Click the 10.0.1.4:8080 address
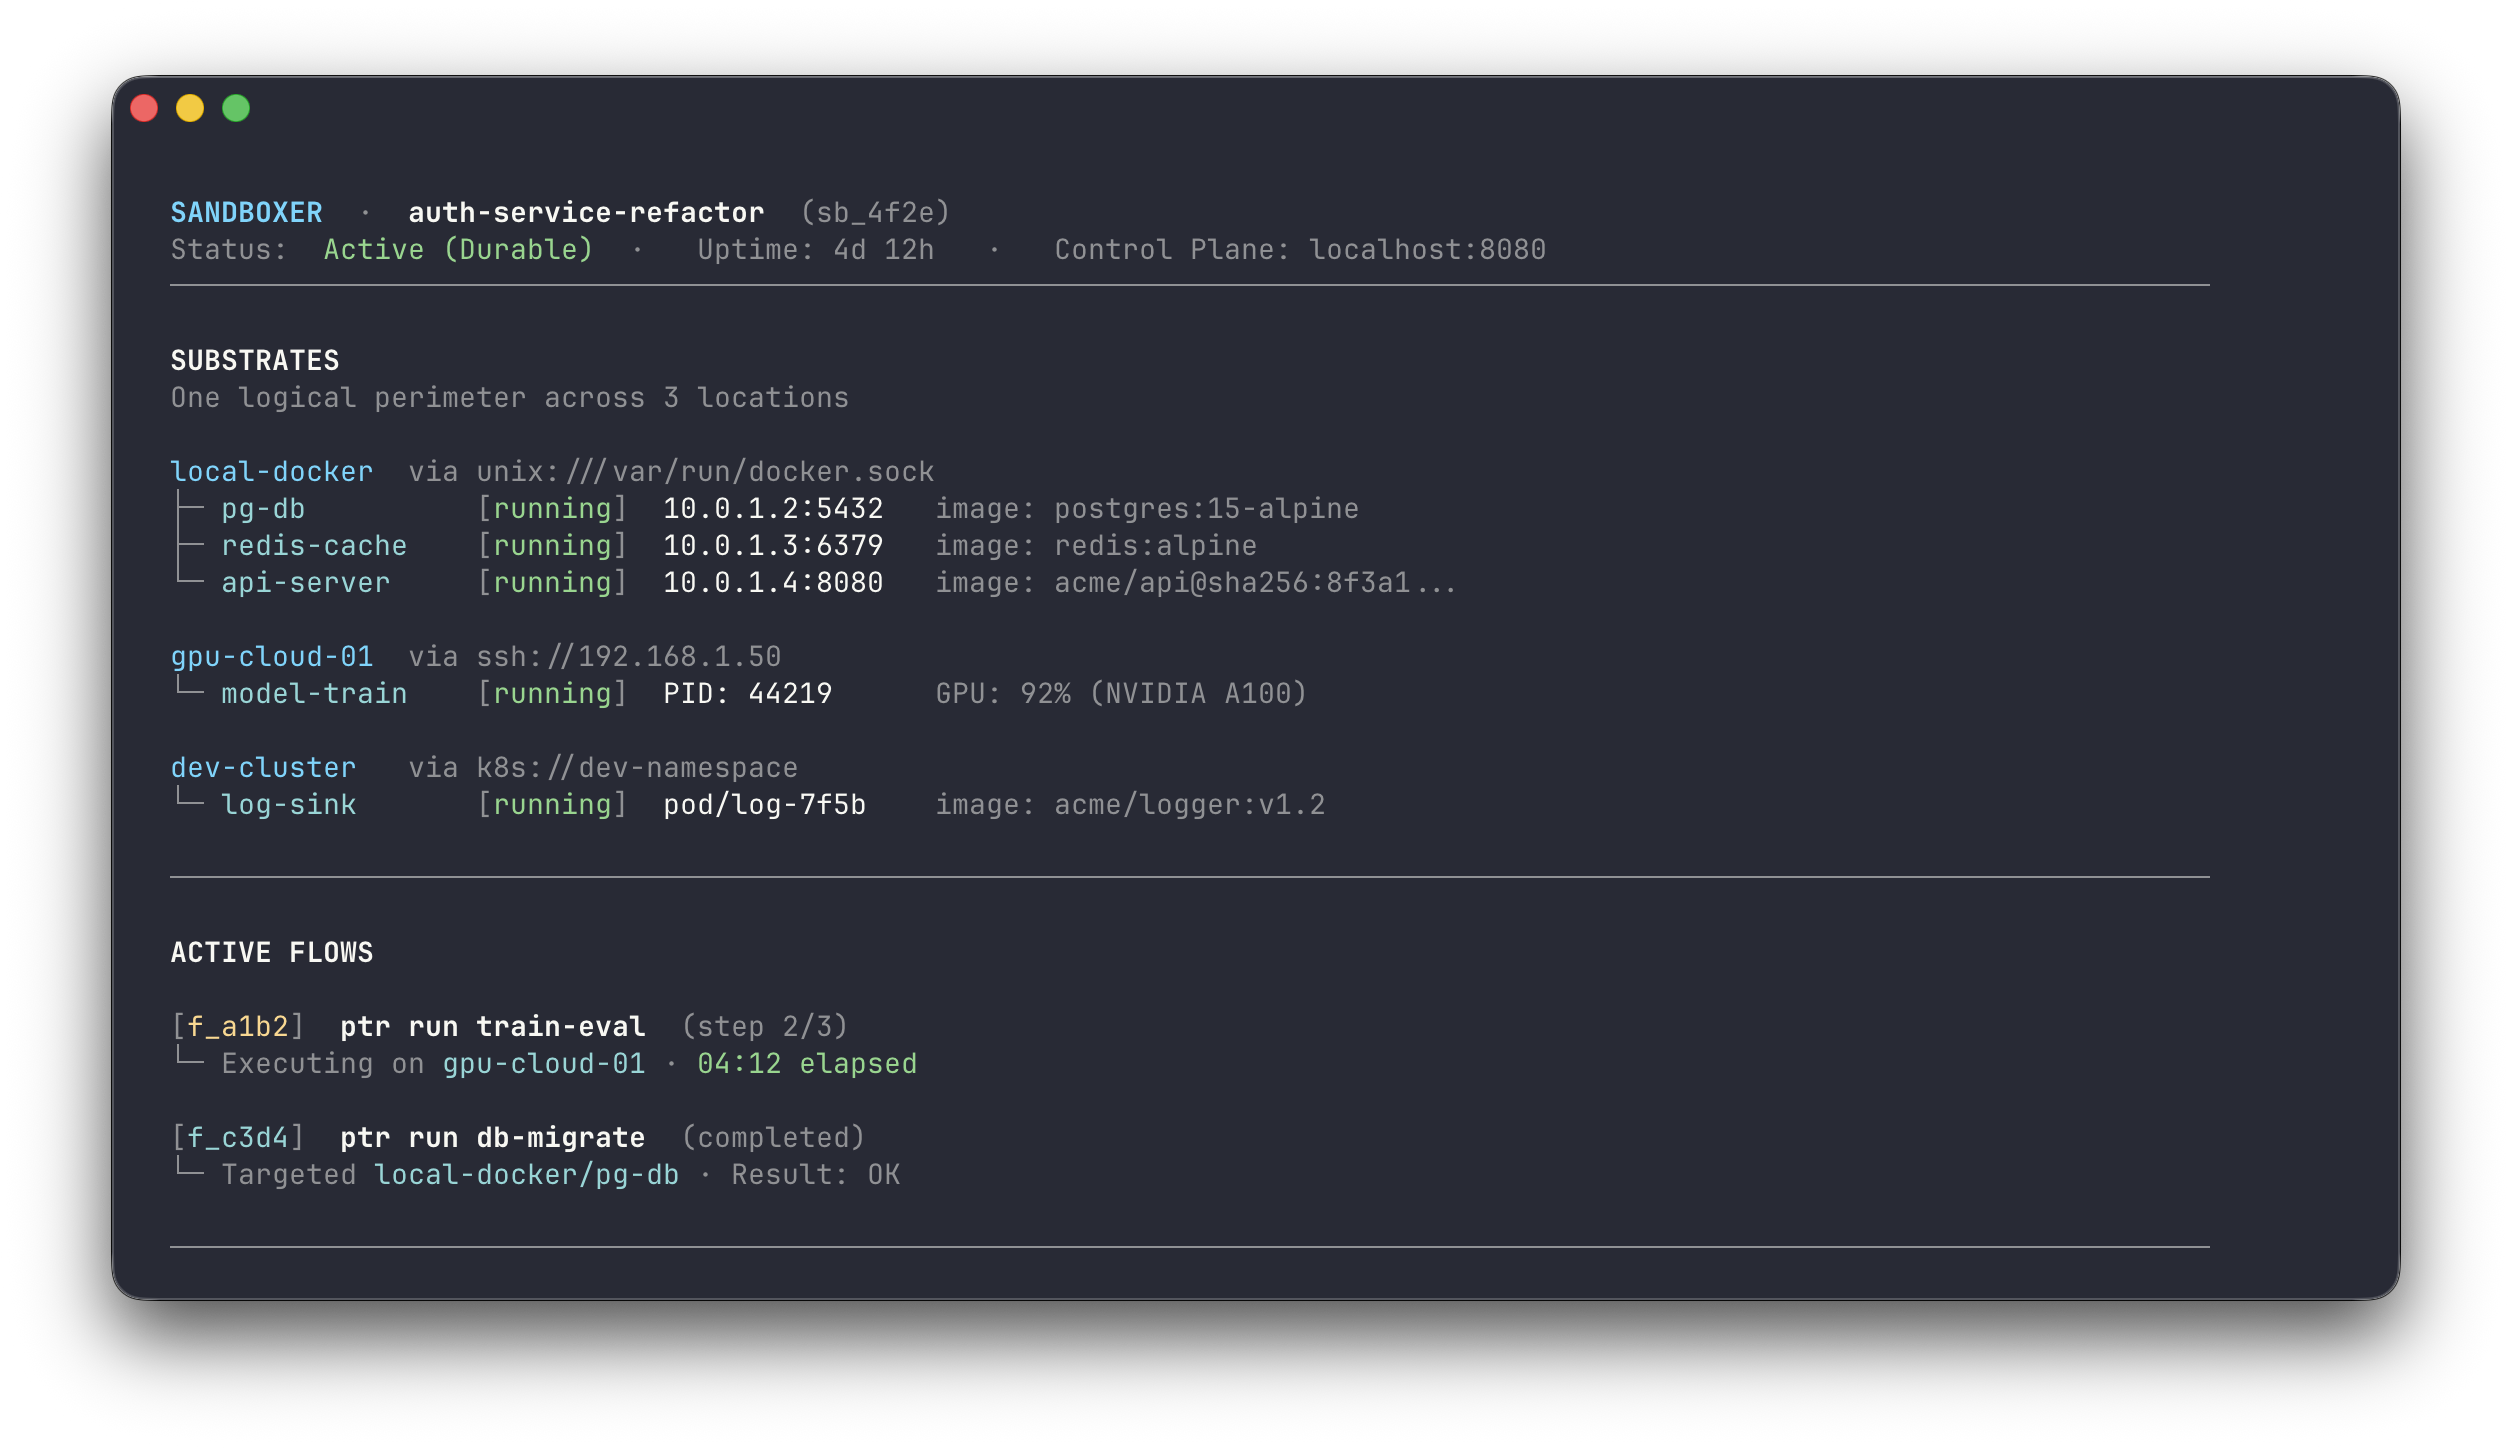Viewport: 2512px width, 1448px height. pyautogui.click(x=773, y=582)
